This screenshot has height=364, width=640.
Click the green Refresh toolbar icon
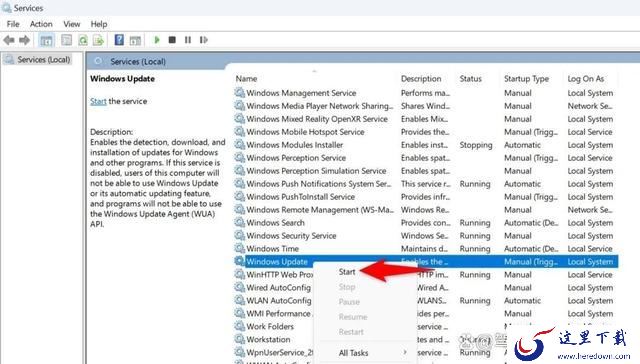pos(83,40)
